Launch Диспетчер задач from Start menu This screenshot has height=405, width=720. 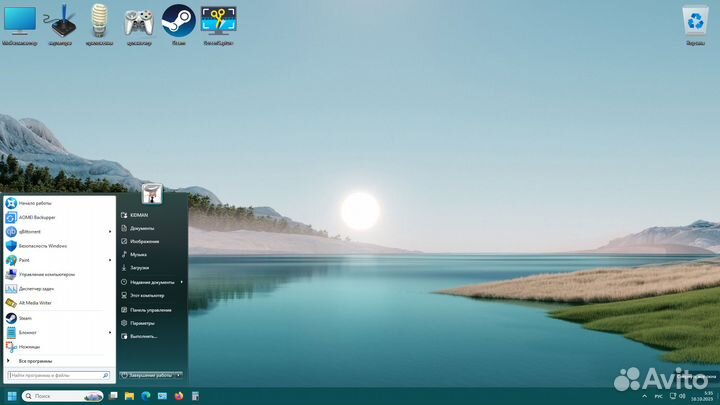[x=39, y=288]
